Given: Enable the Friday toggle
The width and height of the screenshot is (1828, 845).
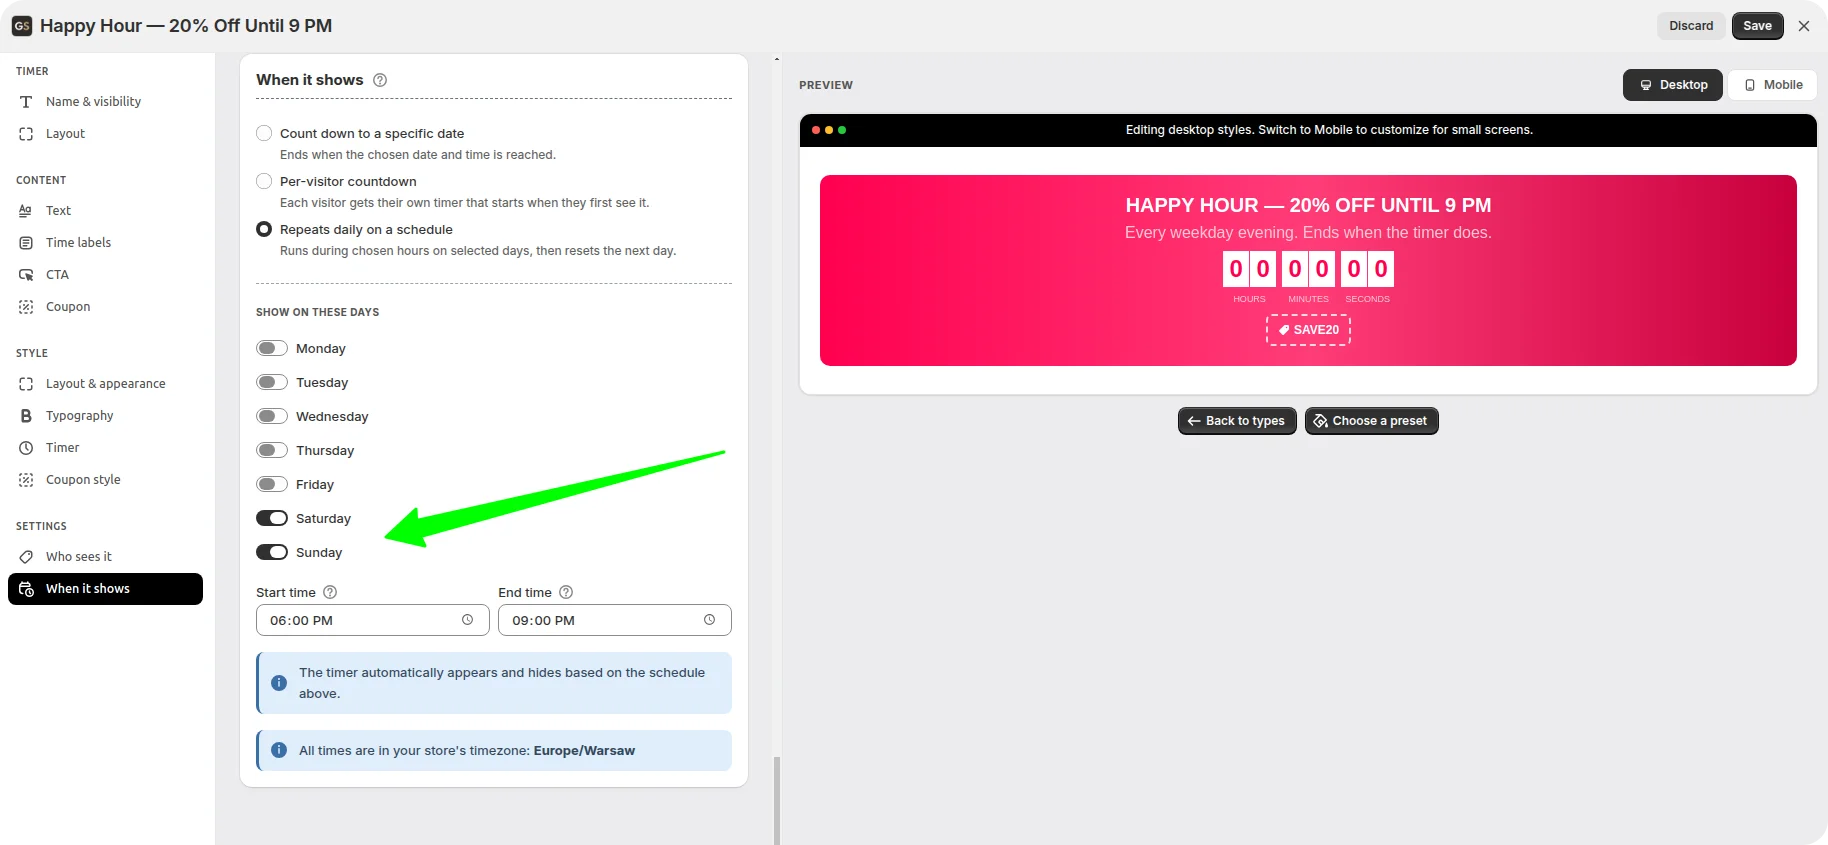Looking at the screenshot, I should 272,484.
